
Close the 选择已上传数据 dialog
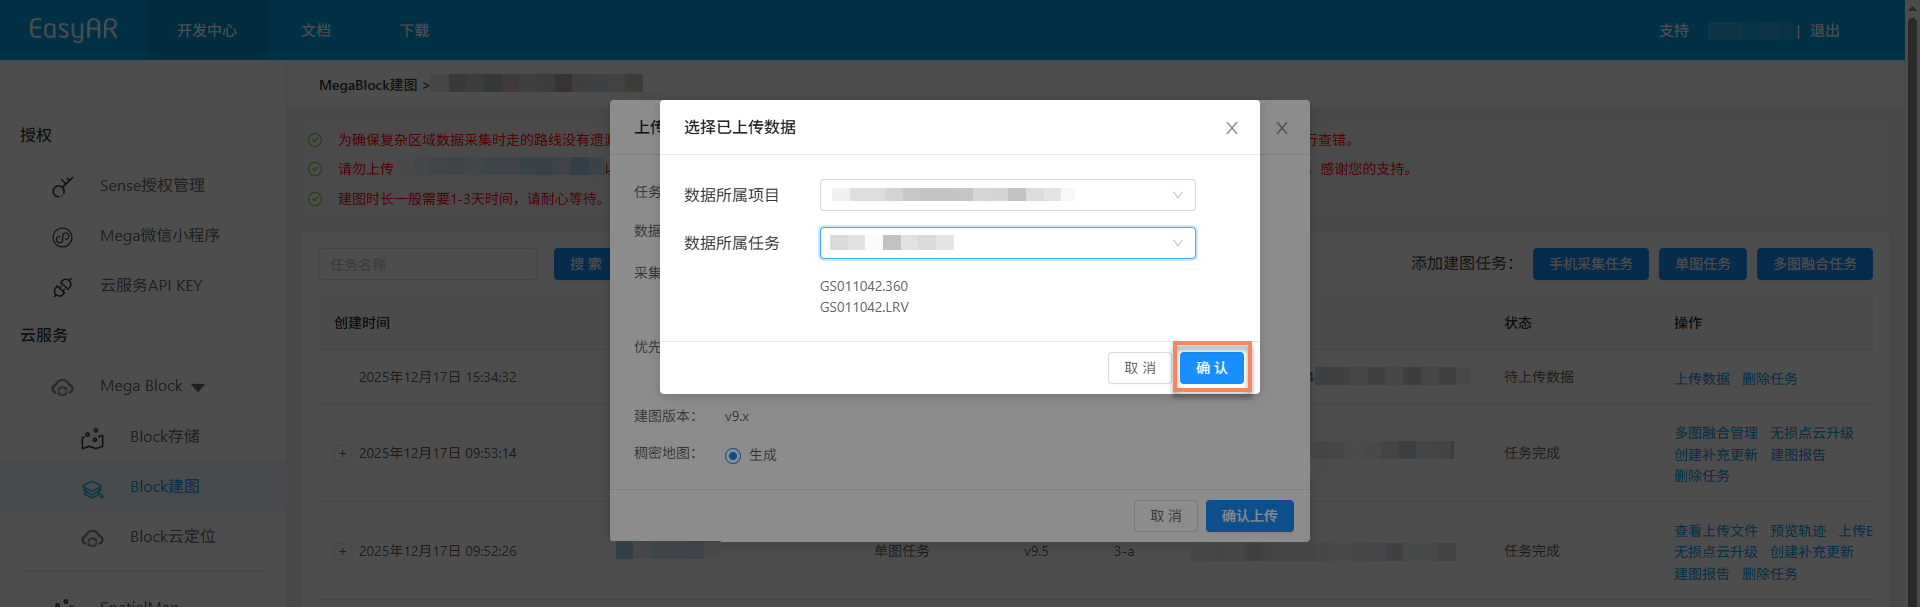click(1232, 128)
